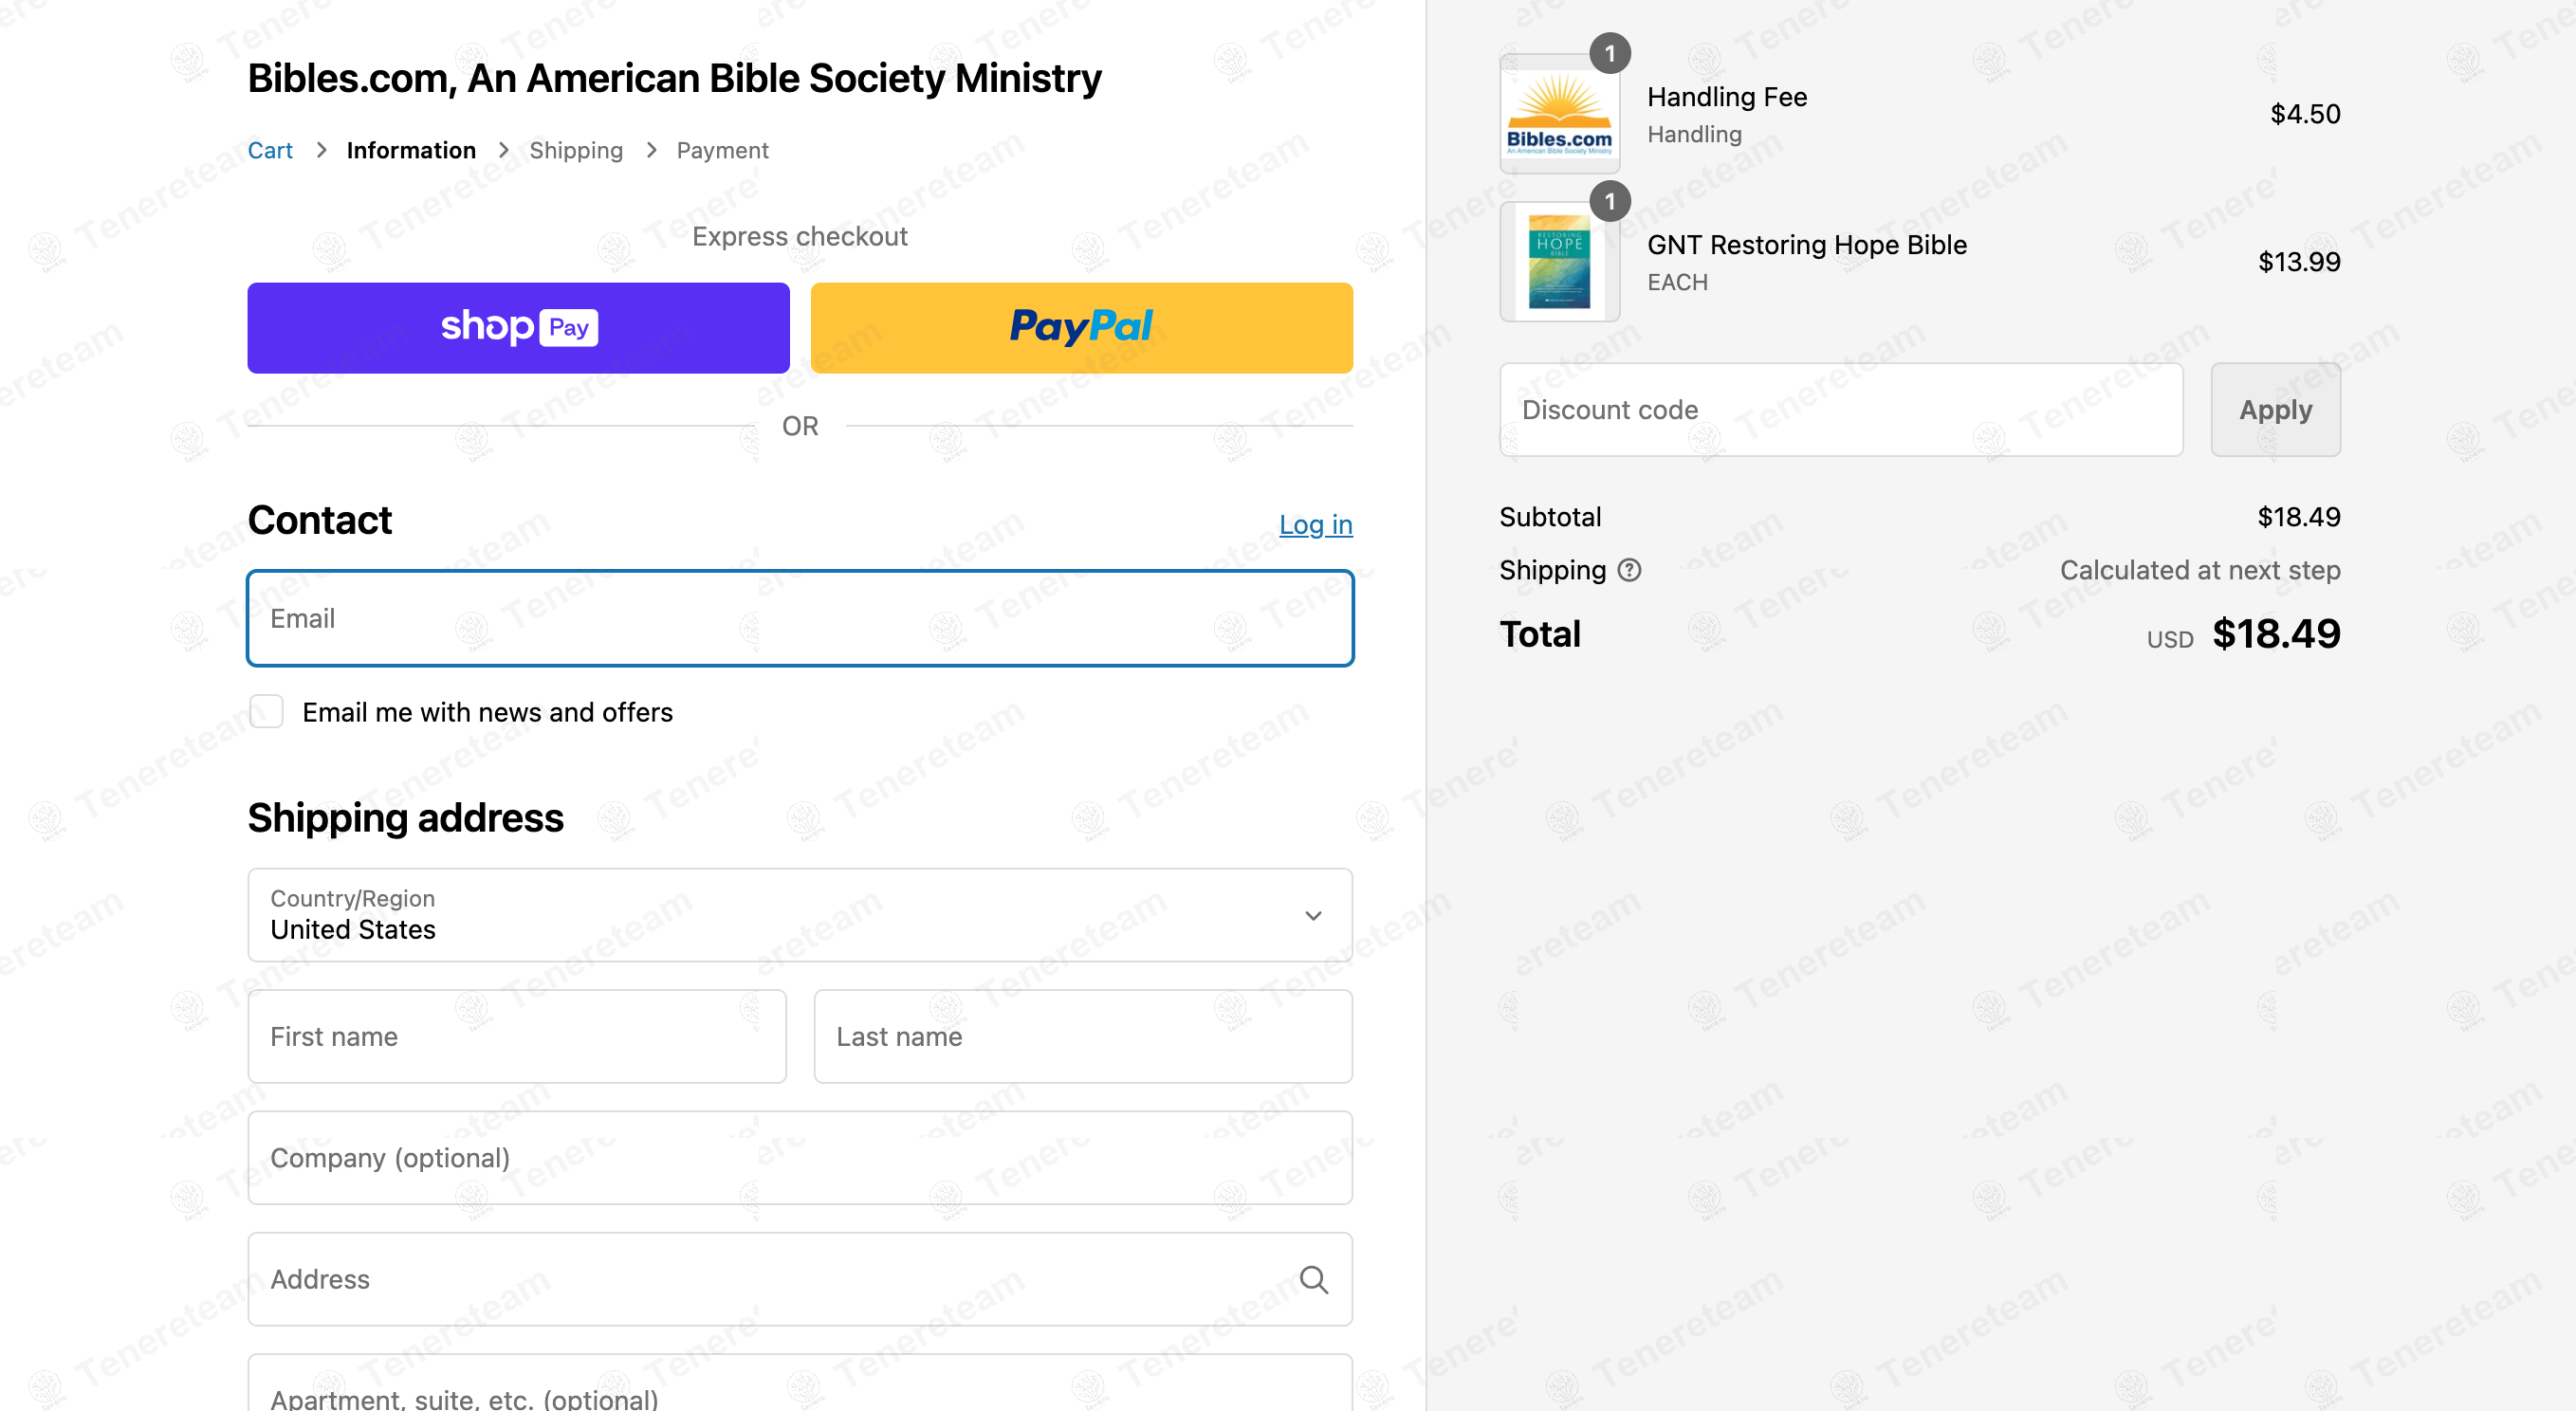Click the Log in link
The image size is (2576, 1411).
pyautogui.click(x=1315, y=524)
